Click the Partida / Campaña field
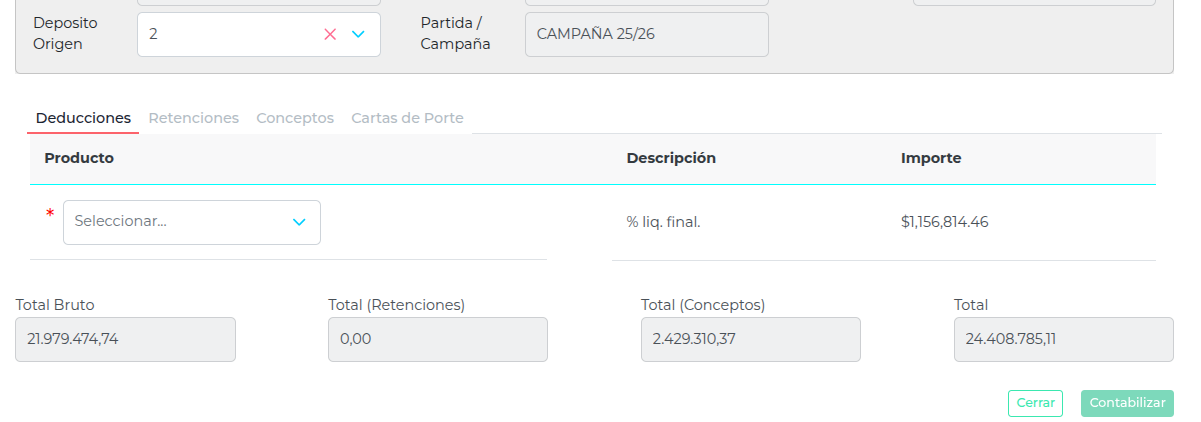This screenshot has width=1201, height=422. click(x=646, y=34)
